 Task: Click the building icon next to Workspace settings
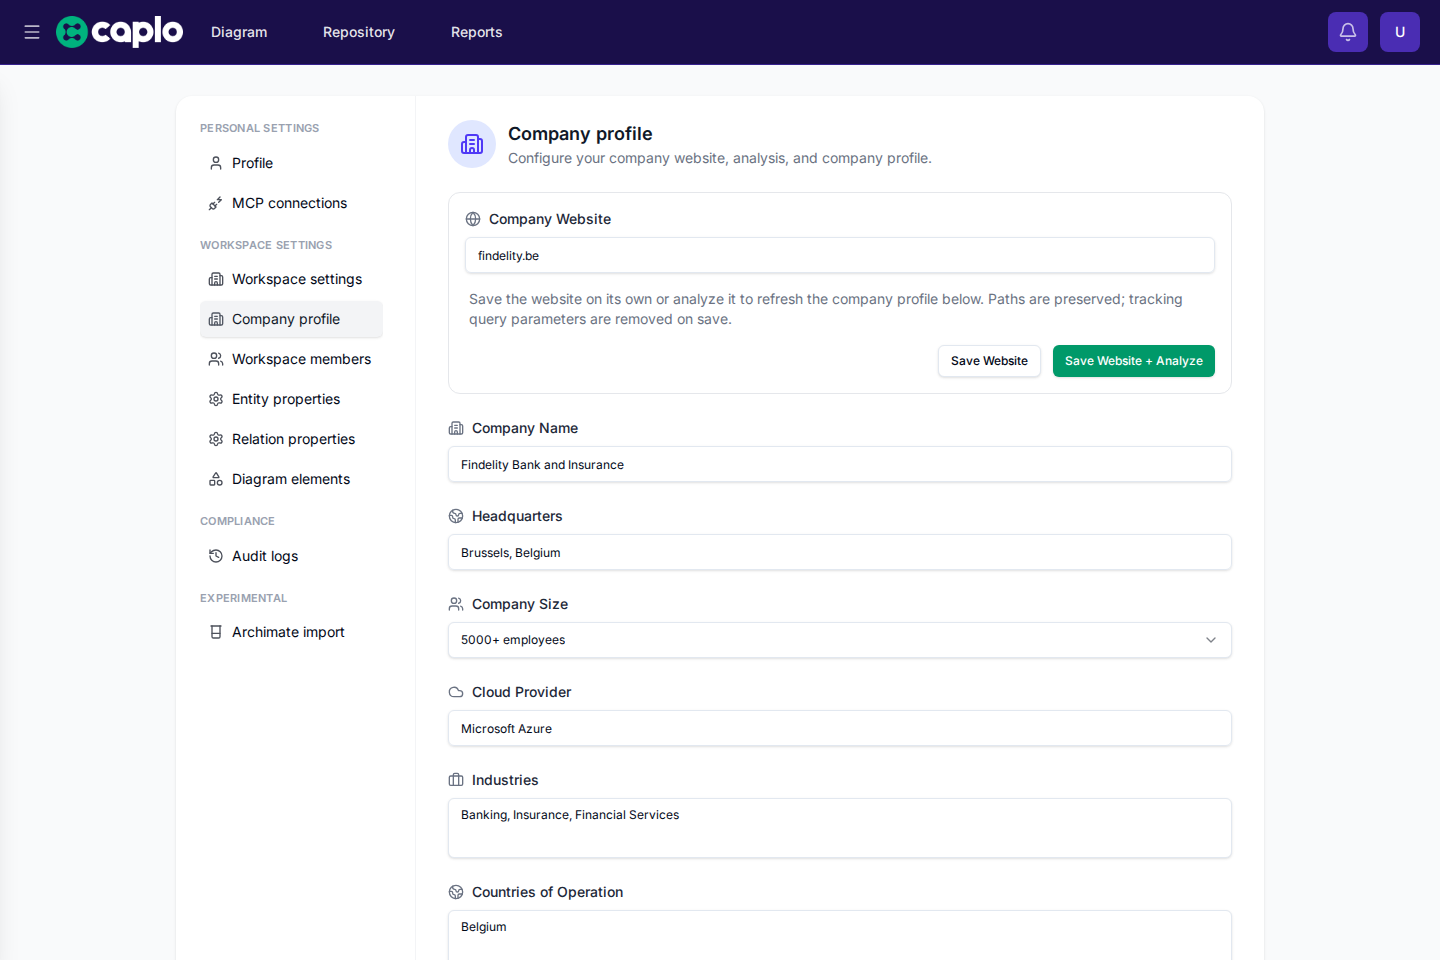pos(216,279)
